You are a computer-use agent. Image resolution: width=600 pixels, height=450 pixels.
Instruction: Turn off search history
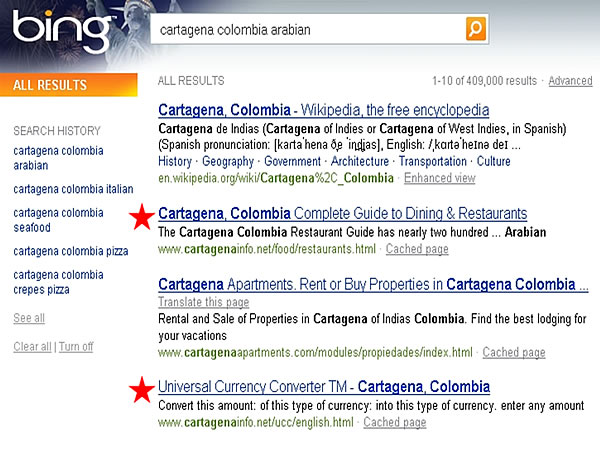pos(75,347)
